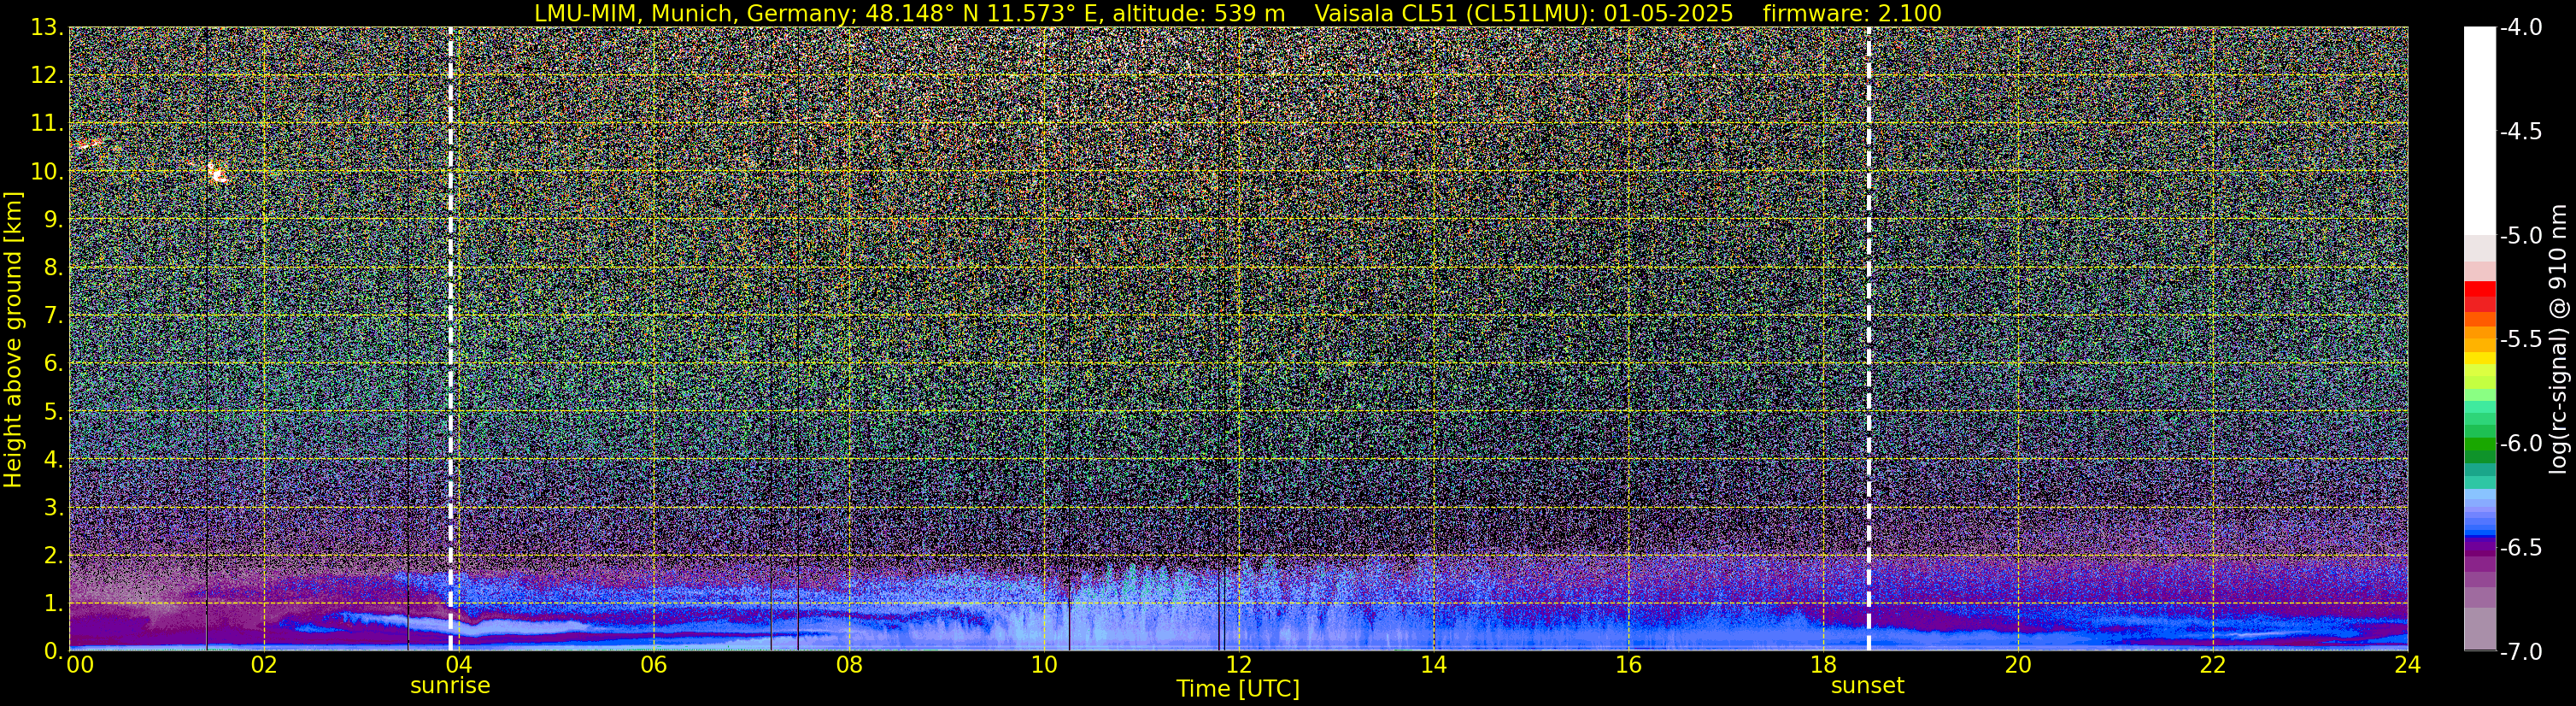Click the "7." height axis tick label
Viewport: 2576px width, 706px height.
[54, 316]
